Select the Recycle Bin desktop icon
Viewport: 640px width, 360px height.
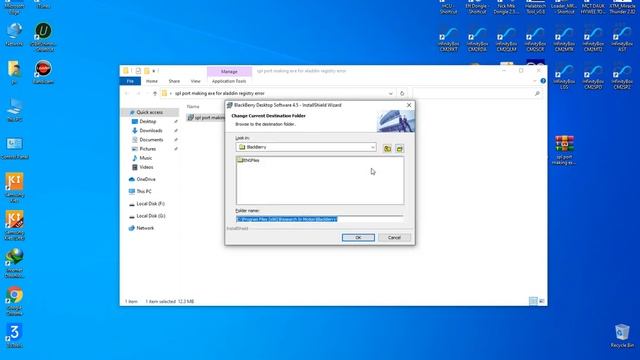click(x=622, y=336)
